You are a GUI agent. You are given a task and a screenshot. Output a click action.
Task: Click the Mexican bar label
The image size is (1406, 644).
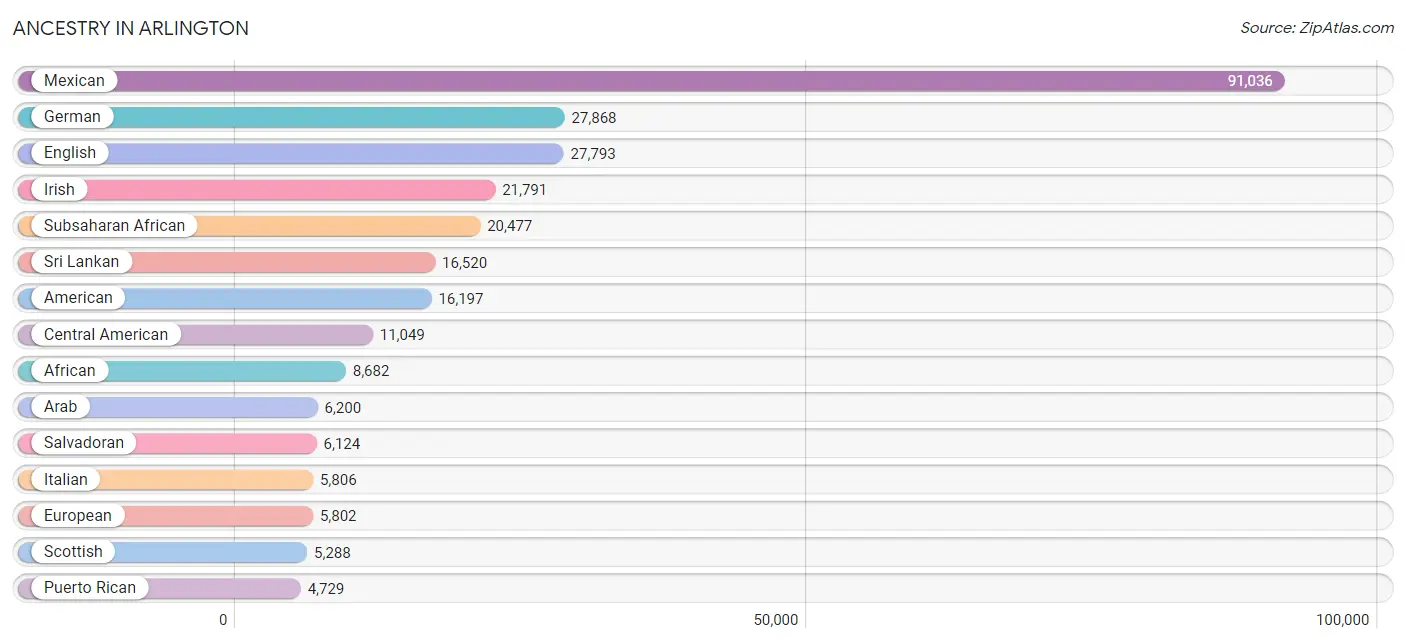[x=74, y=81]
